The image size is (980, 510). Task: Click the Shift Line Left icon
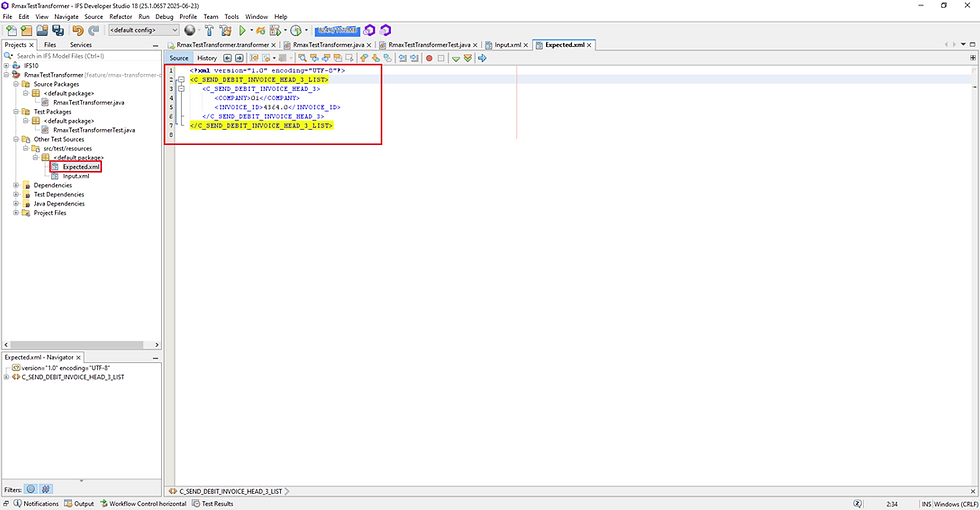tap(402, 58)
